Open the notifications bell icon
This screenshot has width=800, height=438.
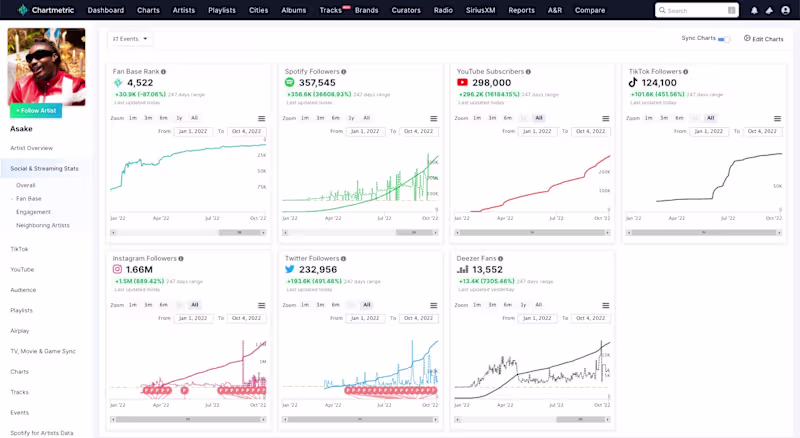point(754,10)
